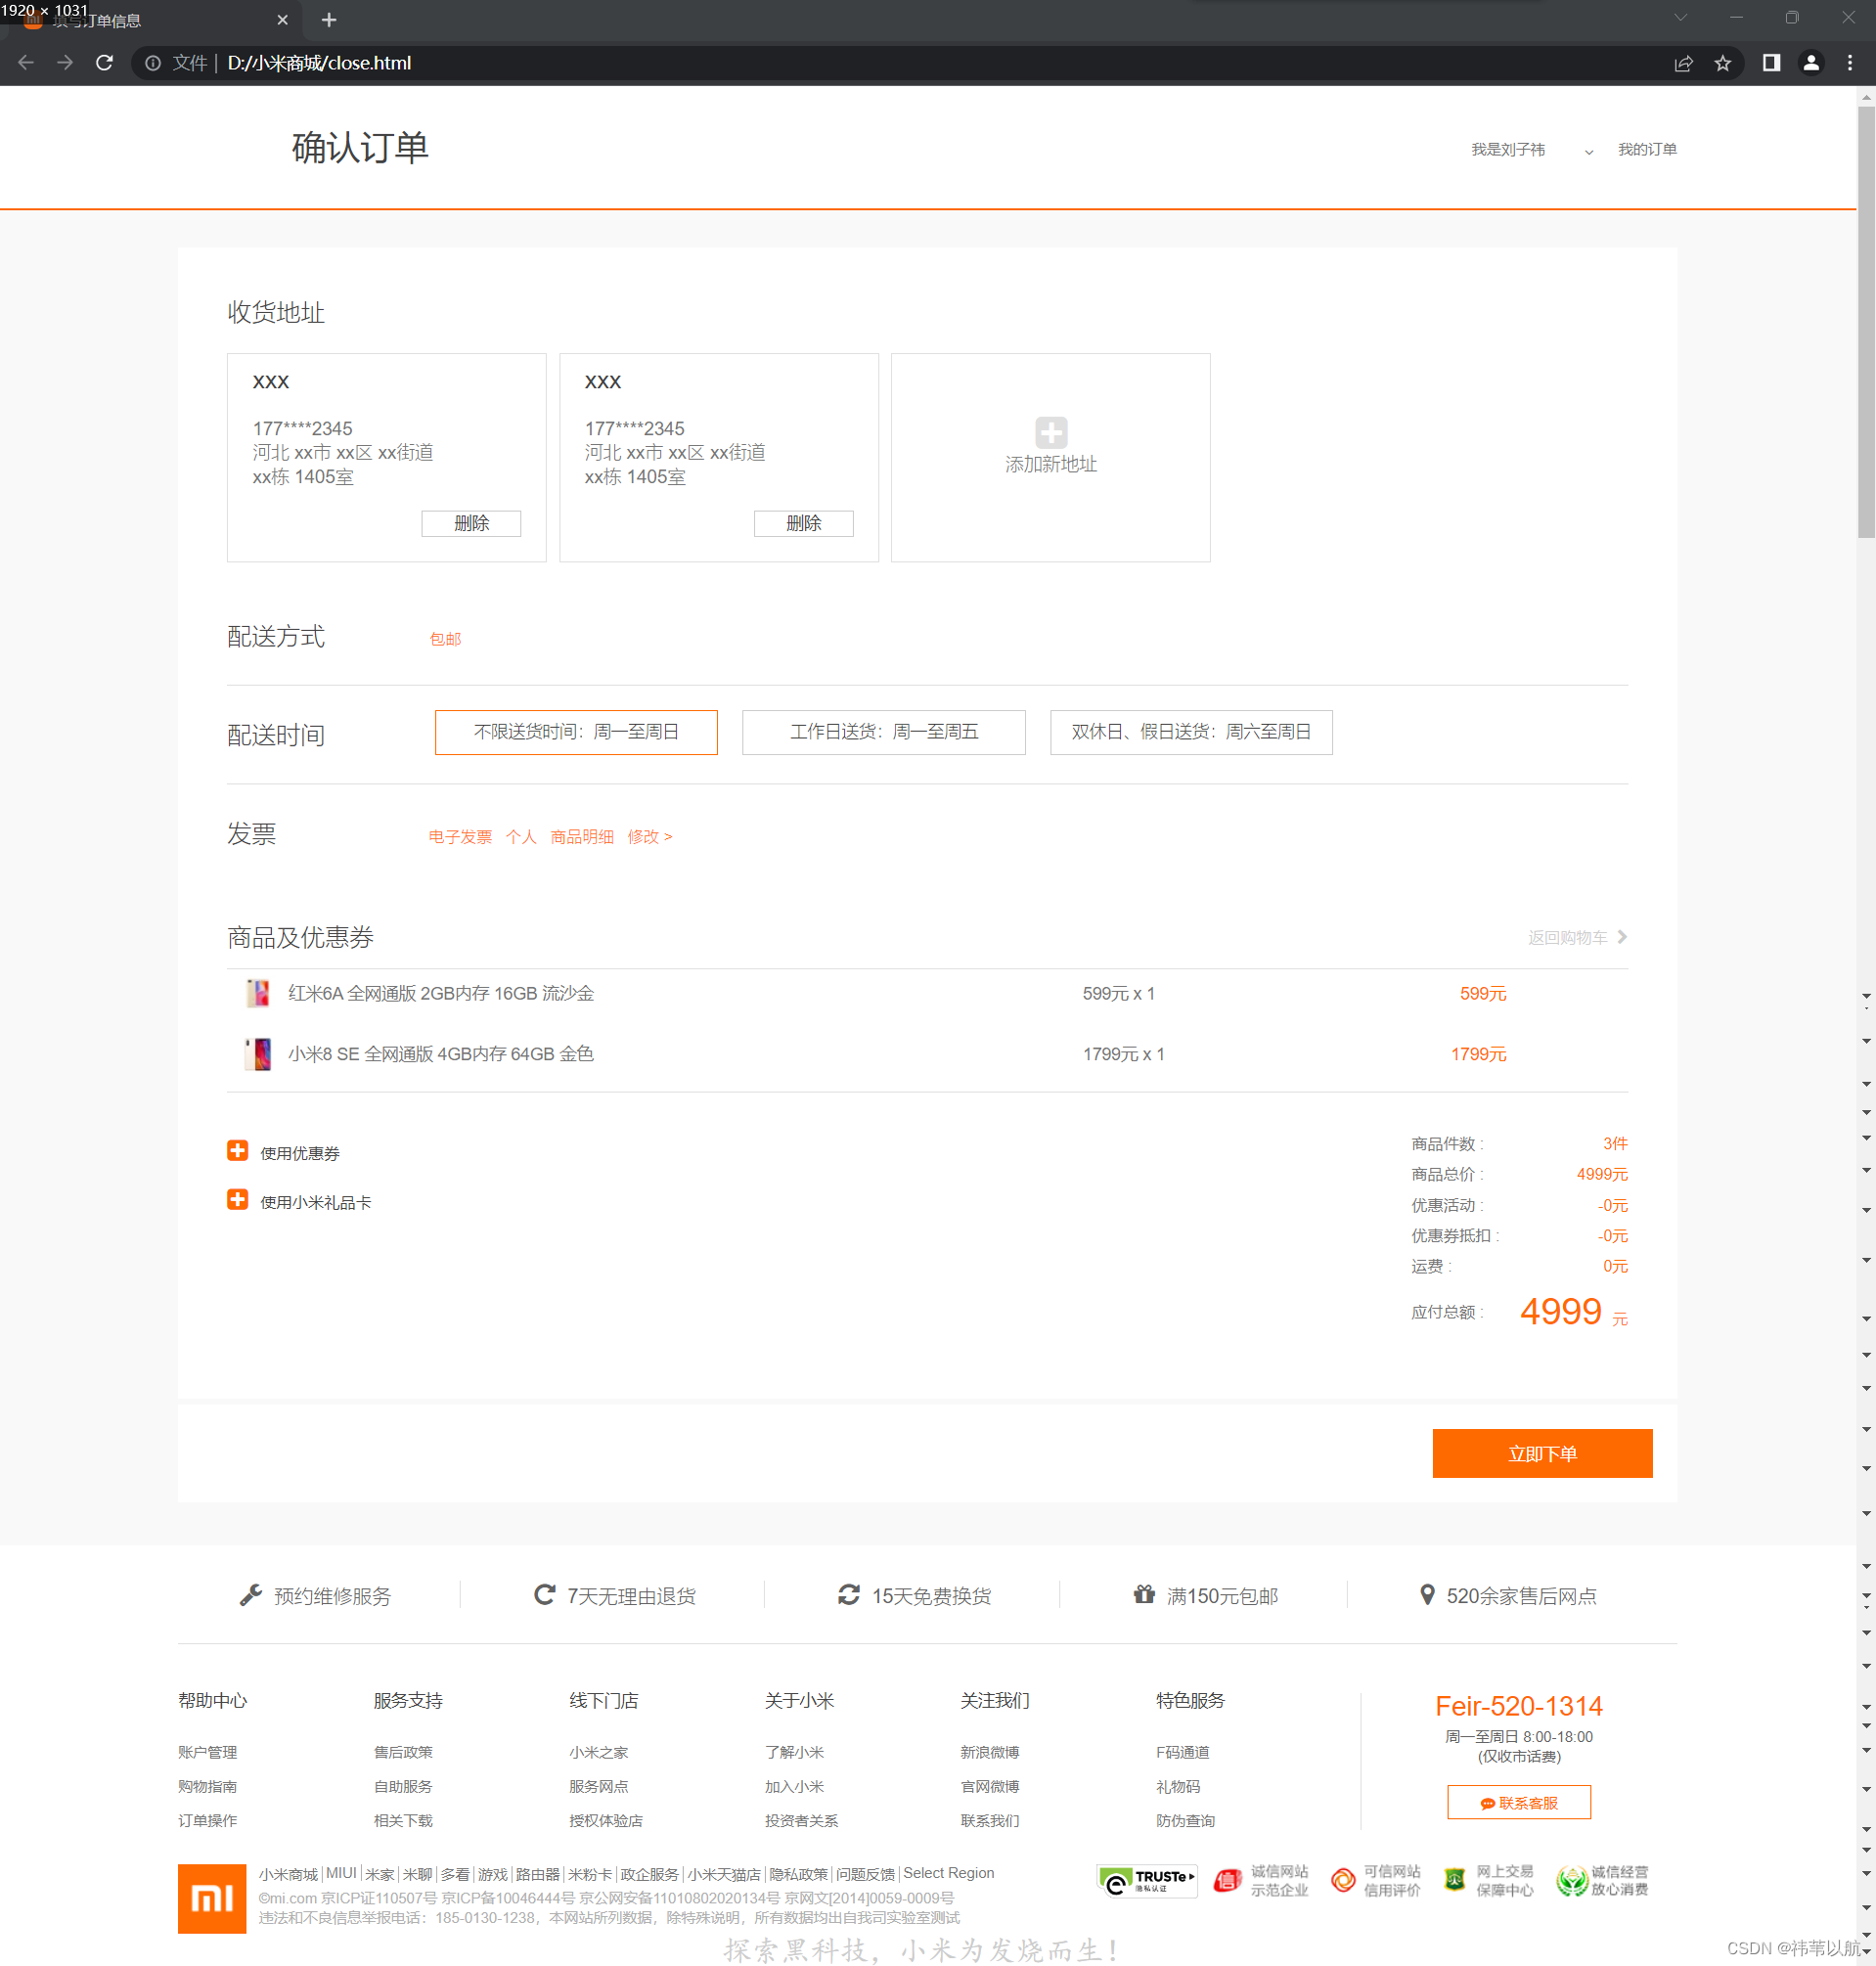The image size is (1876, 1966).
Task: Open the browser profile avatar icon
Action: [x=1811, y=63]
